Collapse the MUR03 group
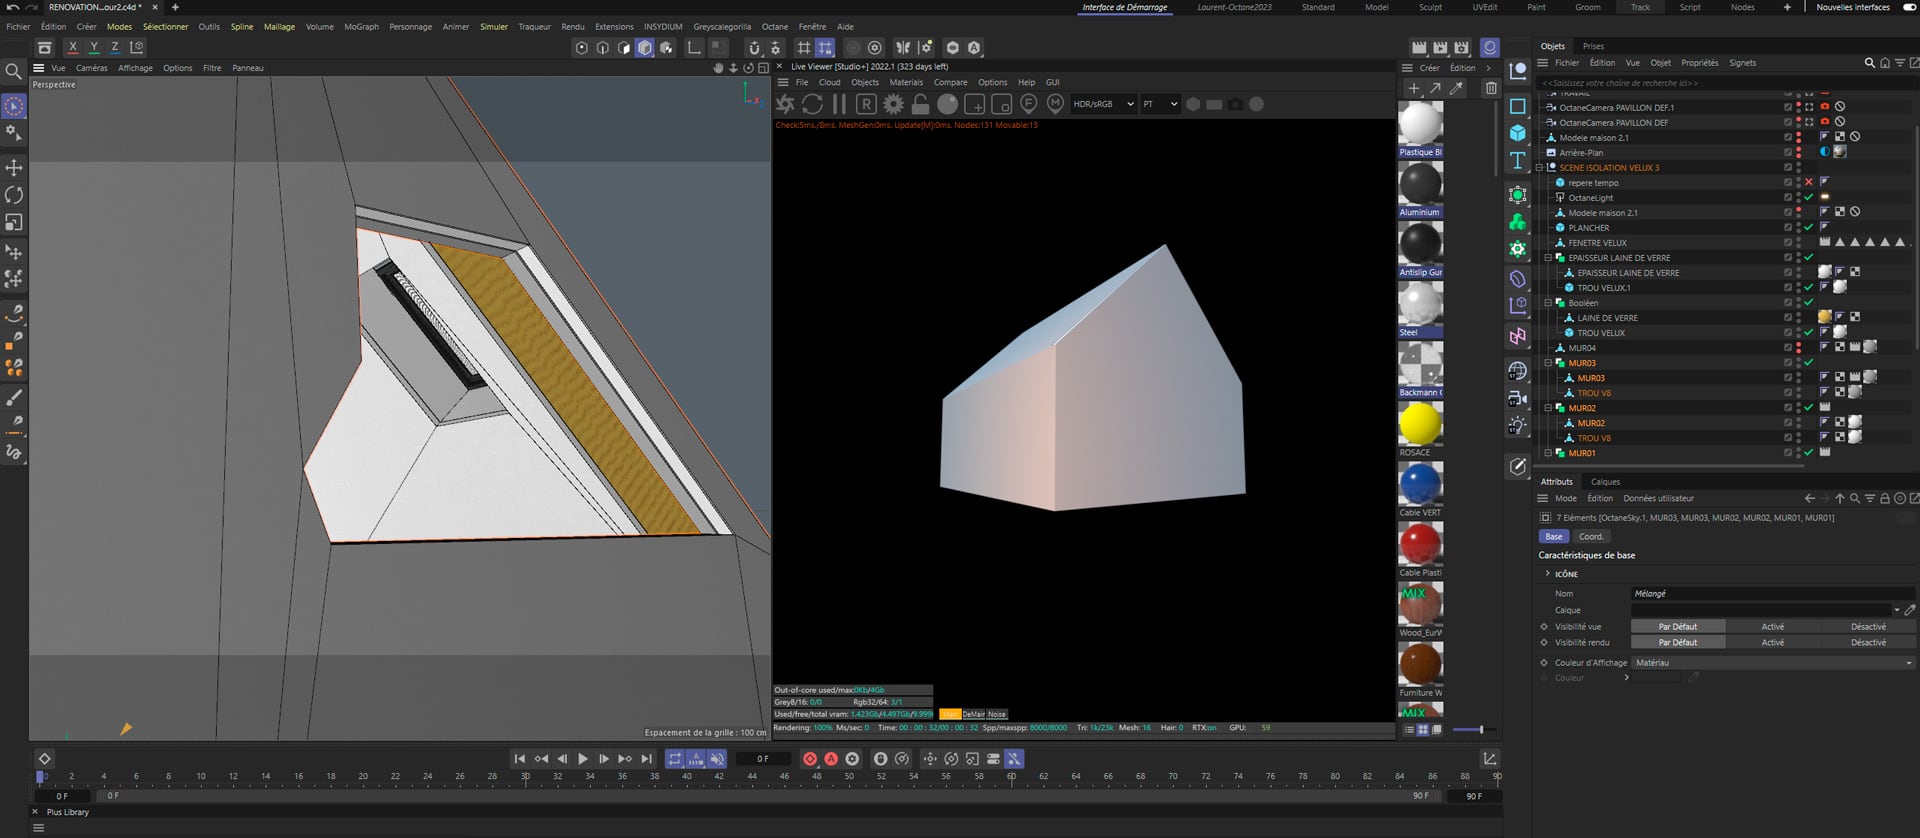This screenshot has width=1920, height=838. [1549, 363]
